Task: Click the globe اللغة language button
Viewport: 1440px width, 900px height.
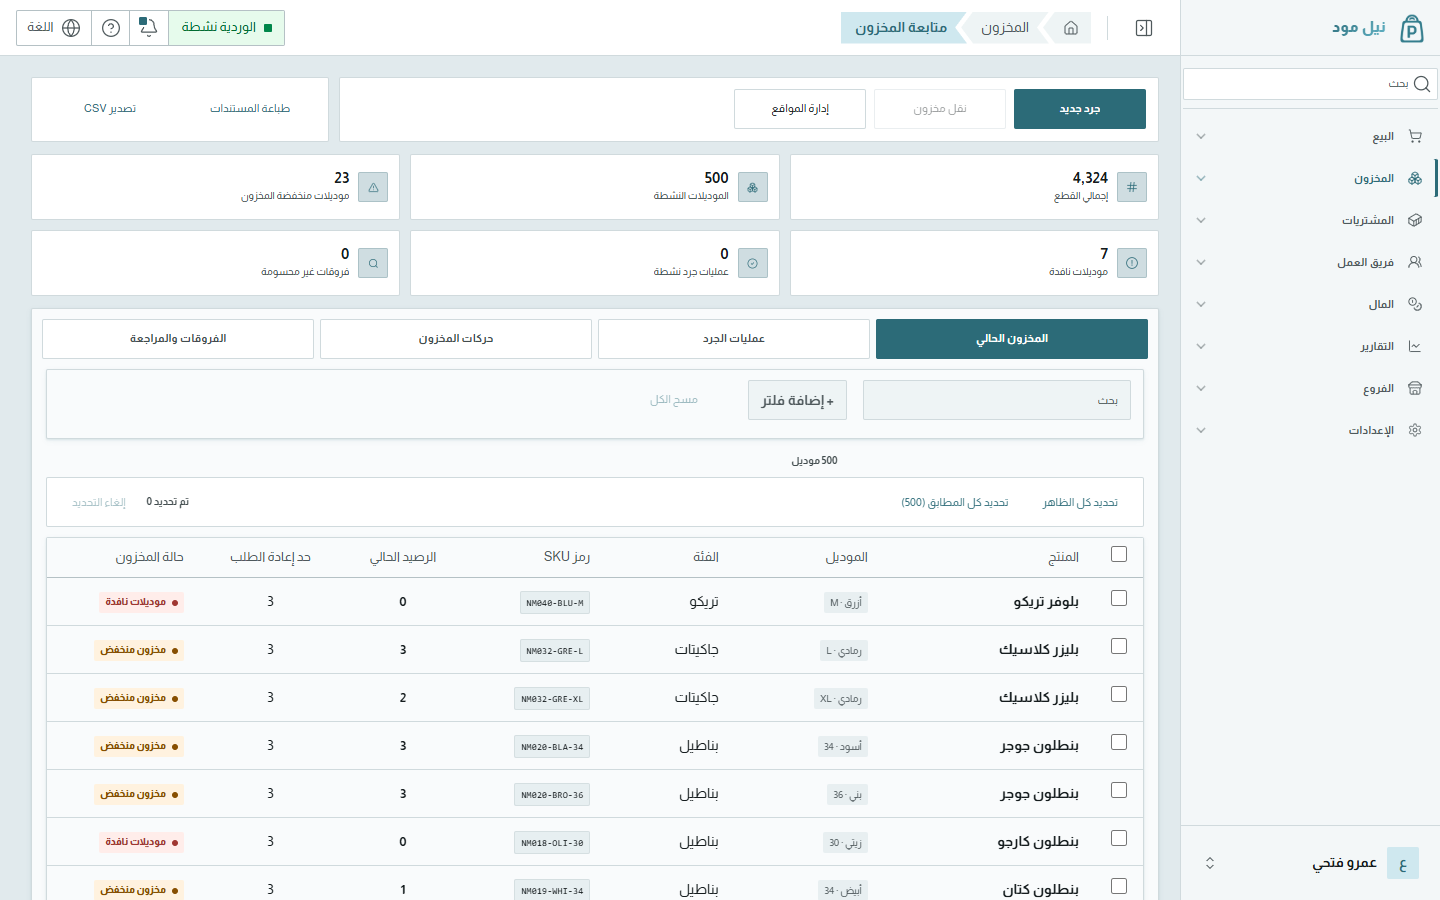Action: 54,28
